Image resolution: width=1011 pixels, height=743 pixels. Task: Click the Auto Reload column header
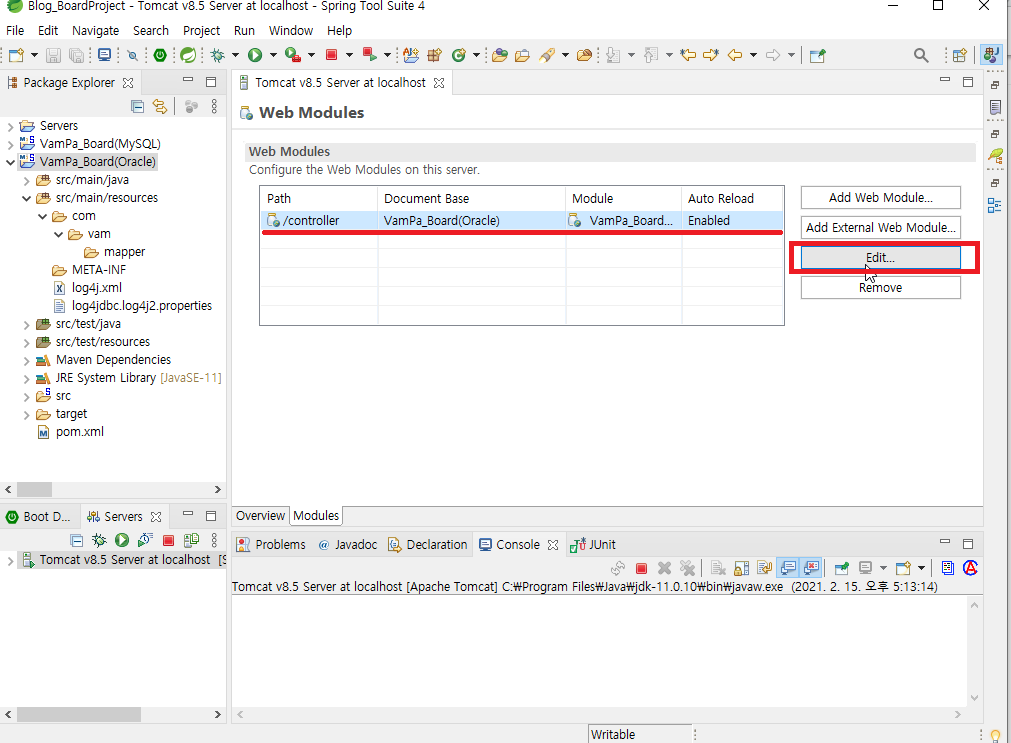coord(732,199)
